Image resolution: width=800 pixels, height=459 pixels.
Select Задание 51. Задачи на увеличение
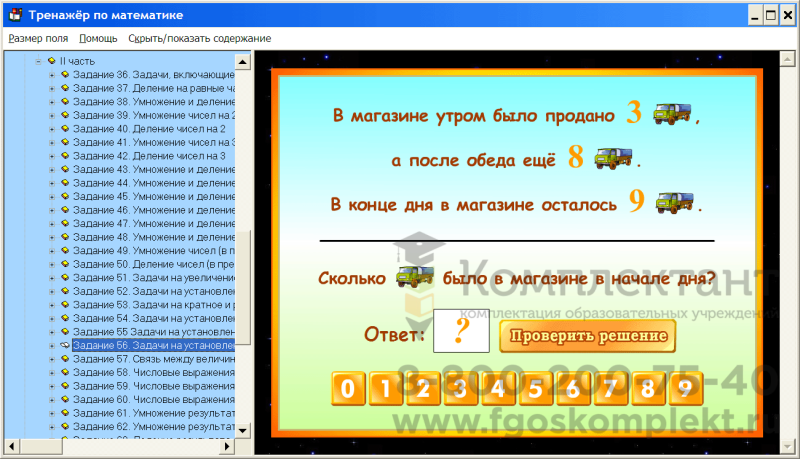[154, 278]
